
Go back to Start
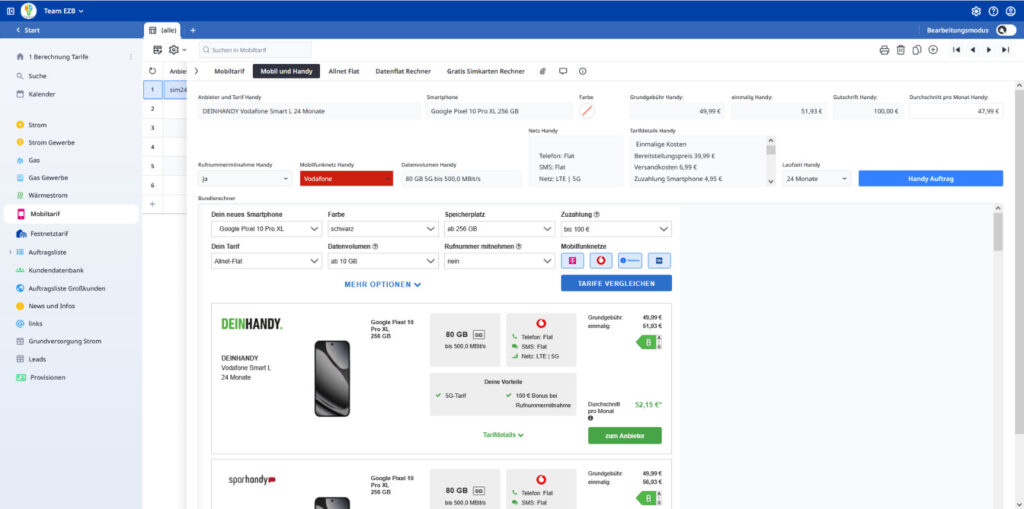(27, 30)
